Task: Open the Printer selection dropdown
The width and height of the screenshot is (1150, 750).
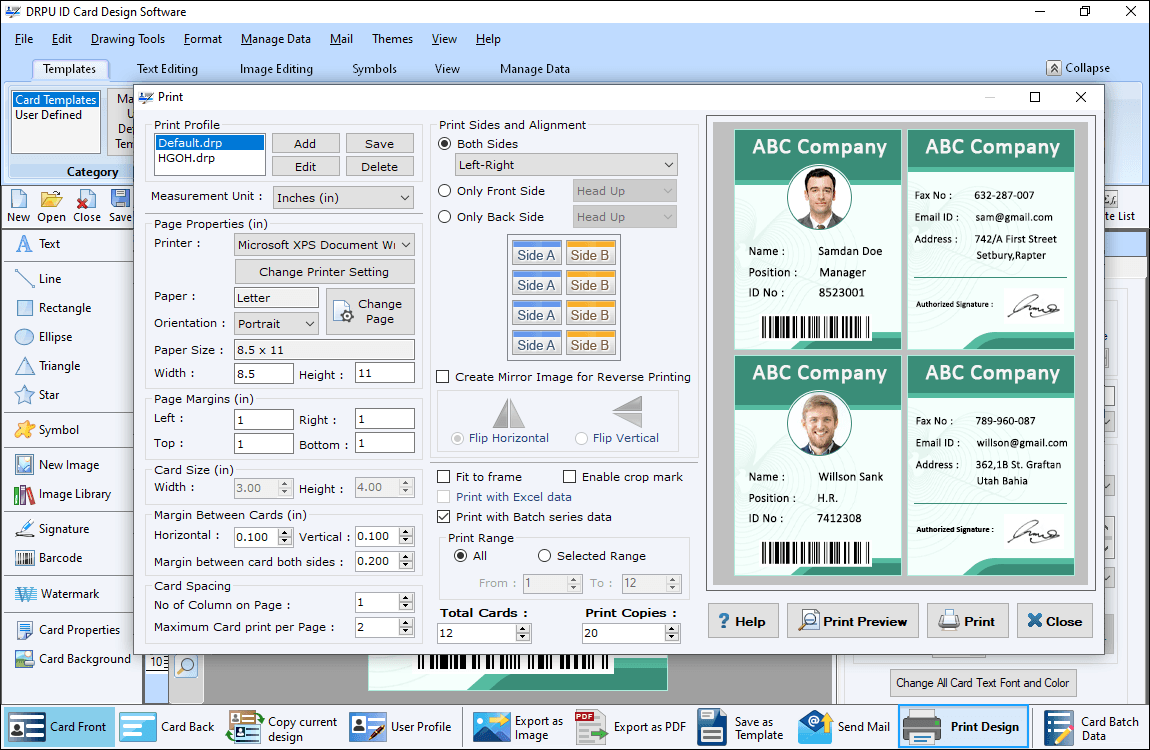Action: 324,245
